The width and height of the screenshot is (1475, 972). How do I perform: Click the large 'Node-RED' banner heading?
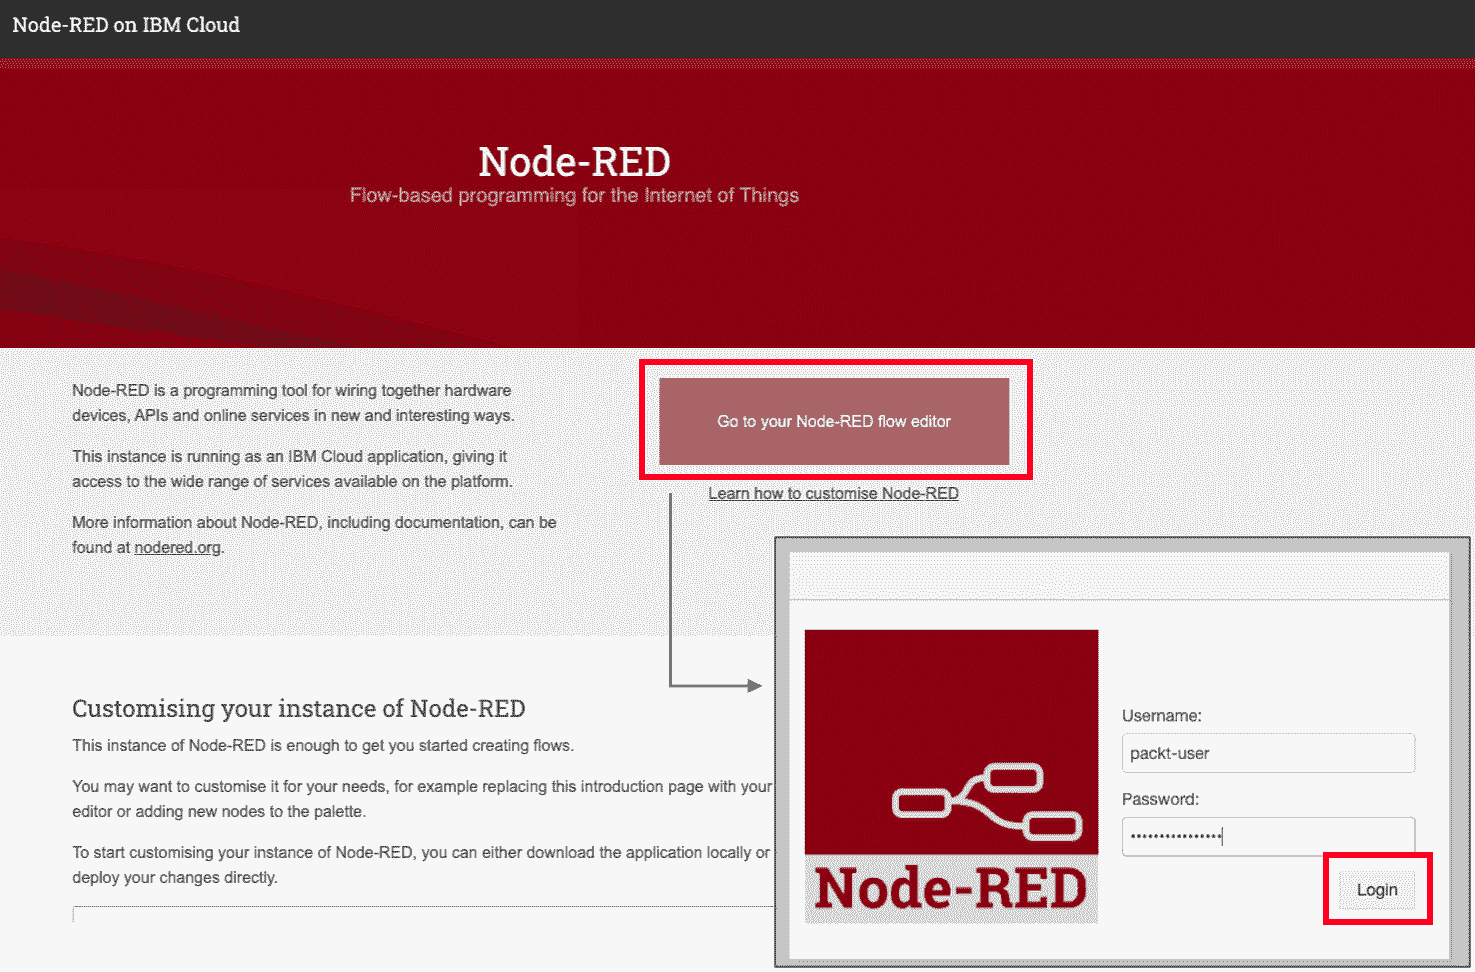click(574, 161)
